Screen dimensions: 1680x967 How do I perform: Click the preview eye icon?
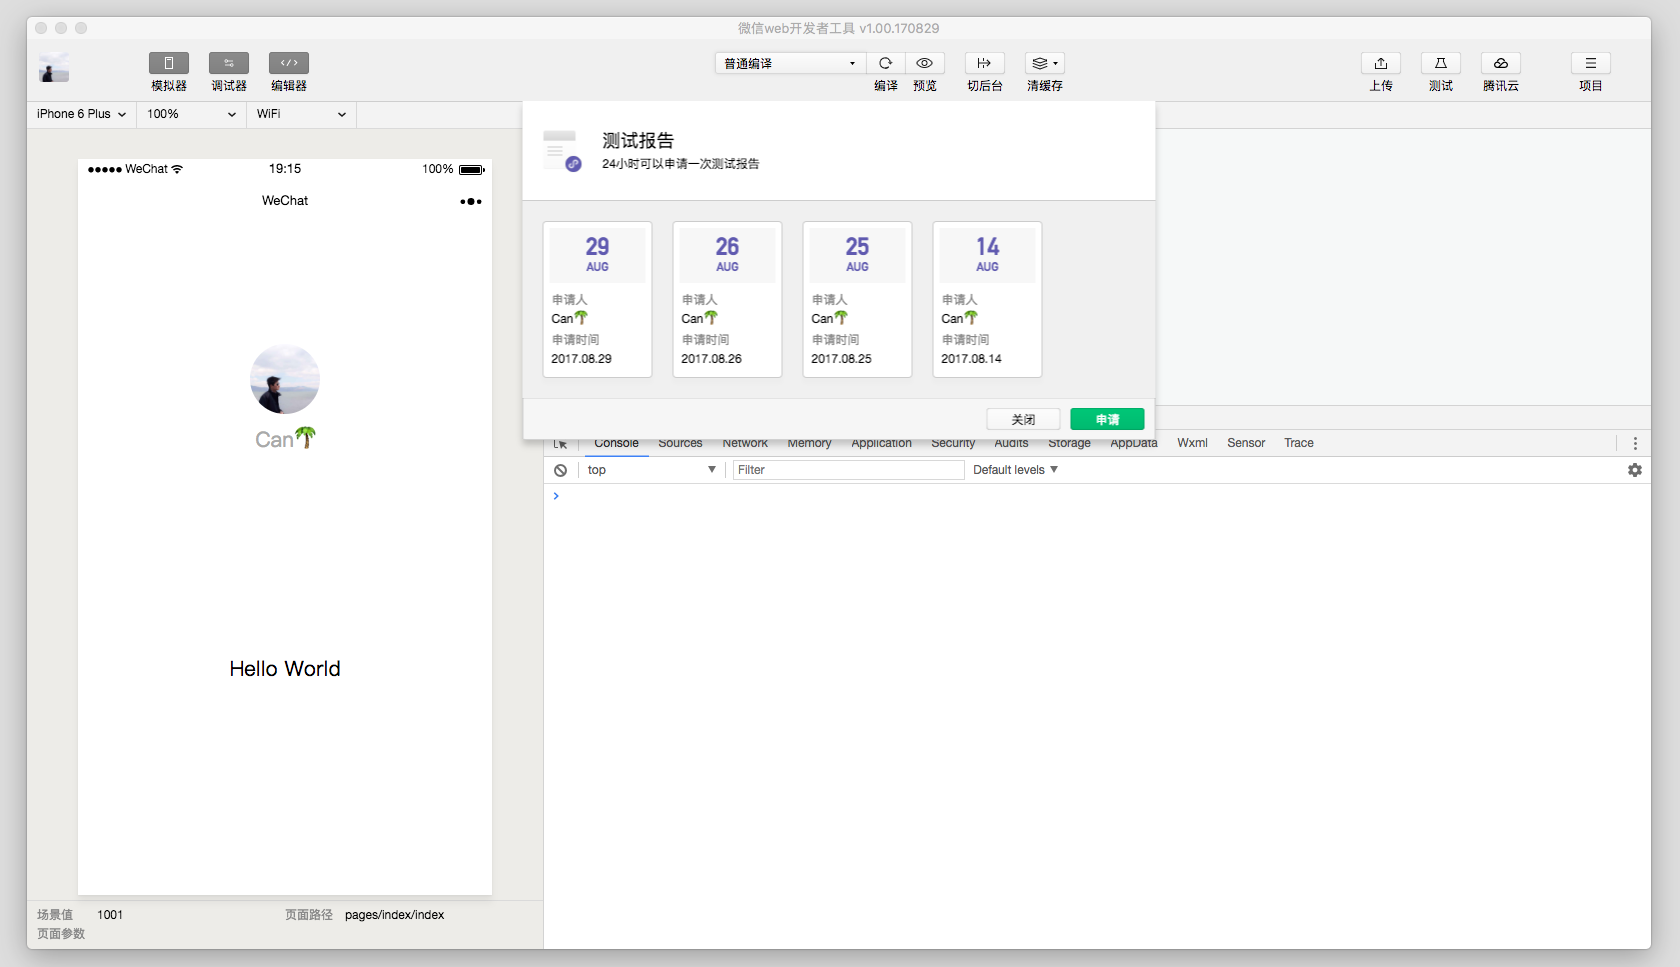(925, 63)
